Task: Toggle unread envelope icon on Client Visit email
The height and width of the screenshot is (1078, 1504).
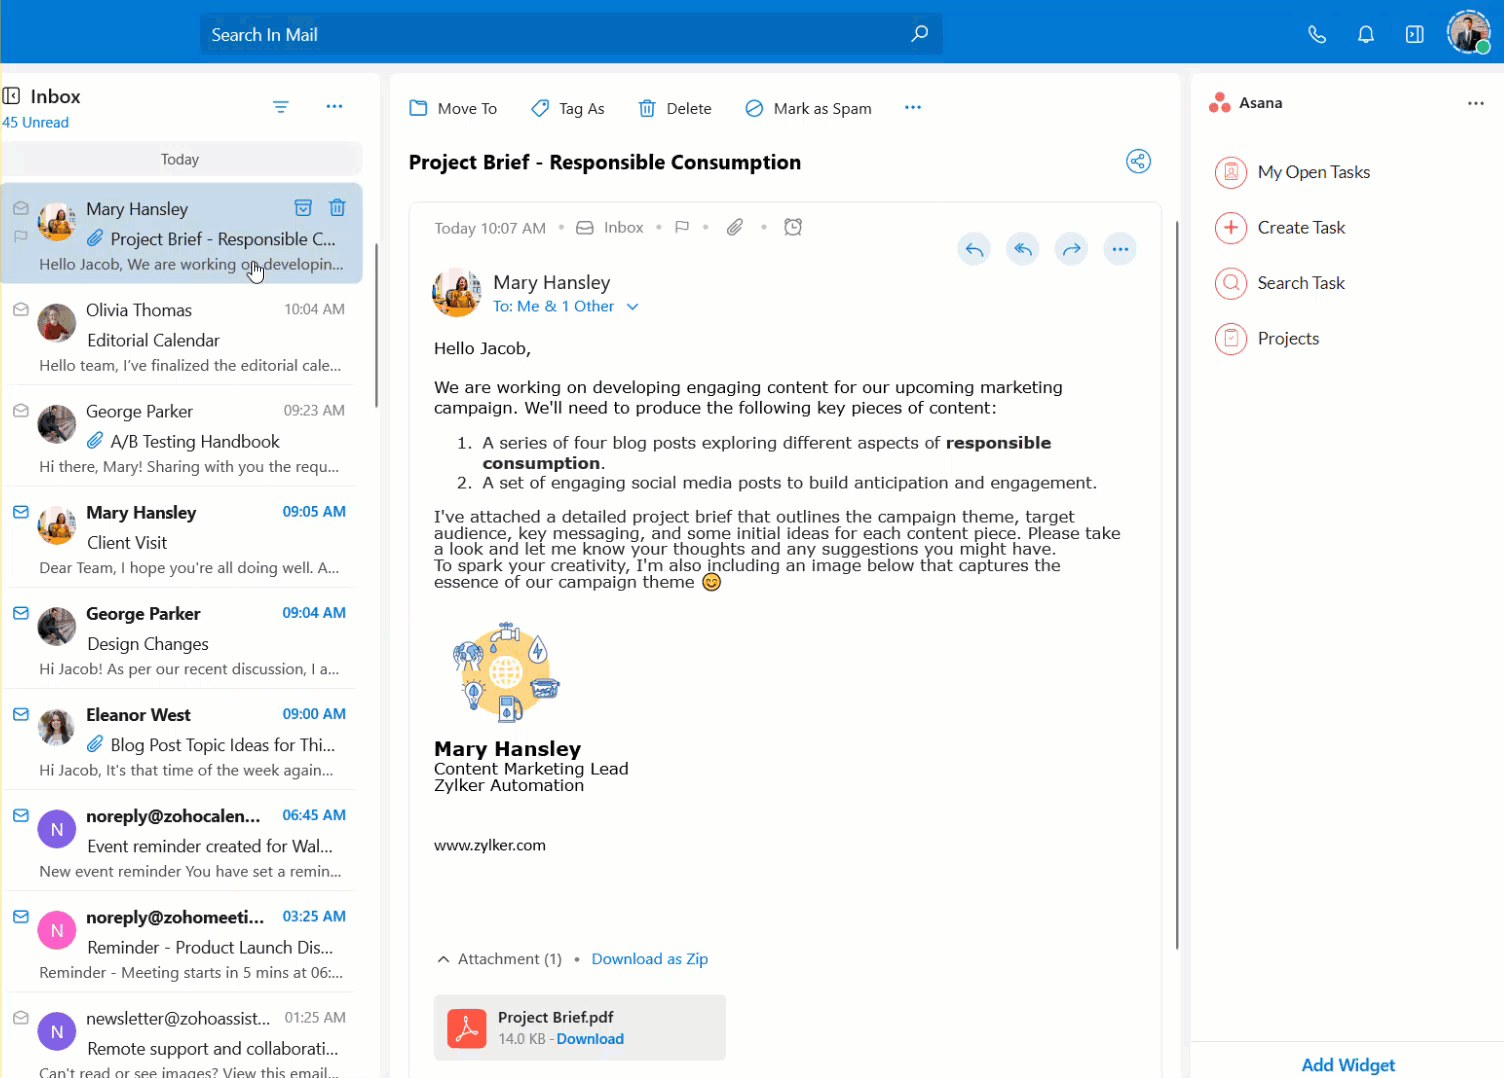Action: (20, 512)
